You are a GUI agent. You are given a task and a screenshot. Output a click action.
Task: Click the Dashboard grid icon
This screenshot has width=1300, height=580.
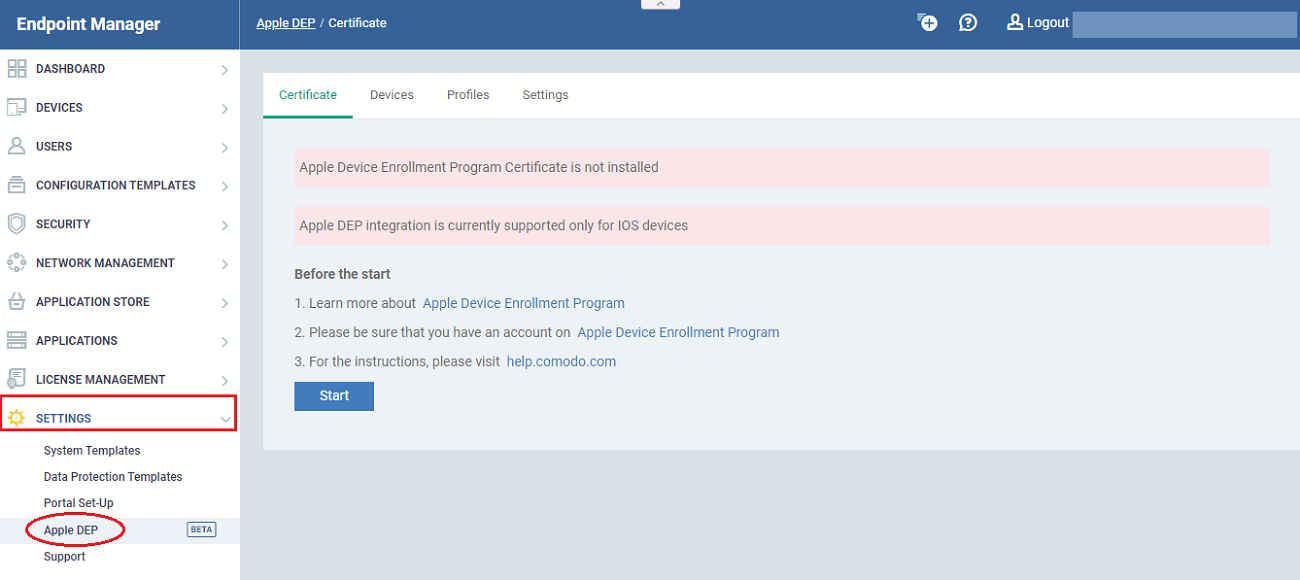point(16,69)
